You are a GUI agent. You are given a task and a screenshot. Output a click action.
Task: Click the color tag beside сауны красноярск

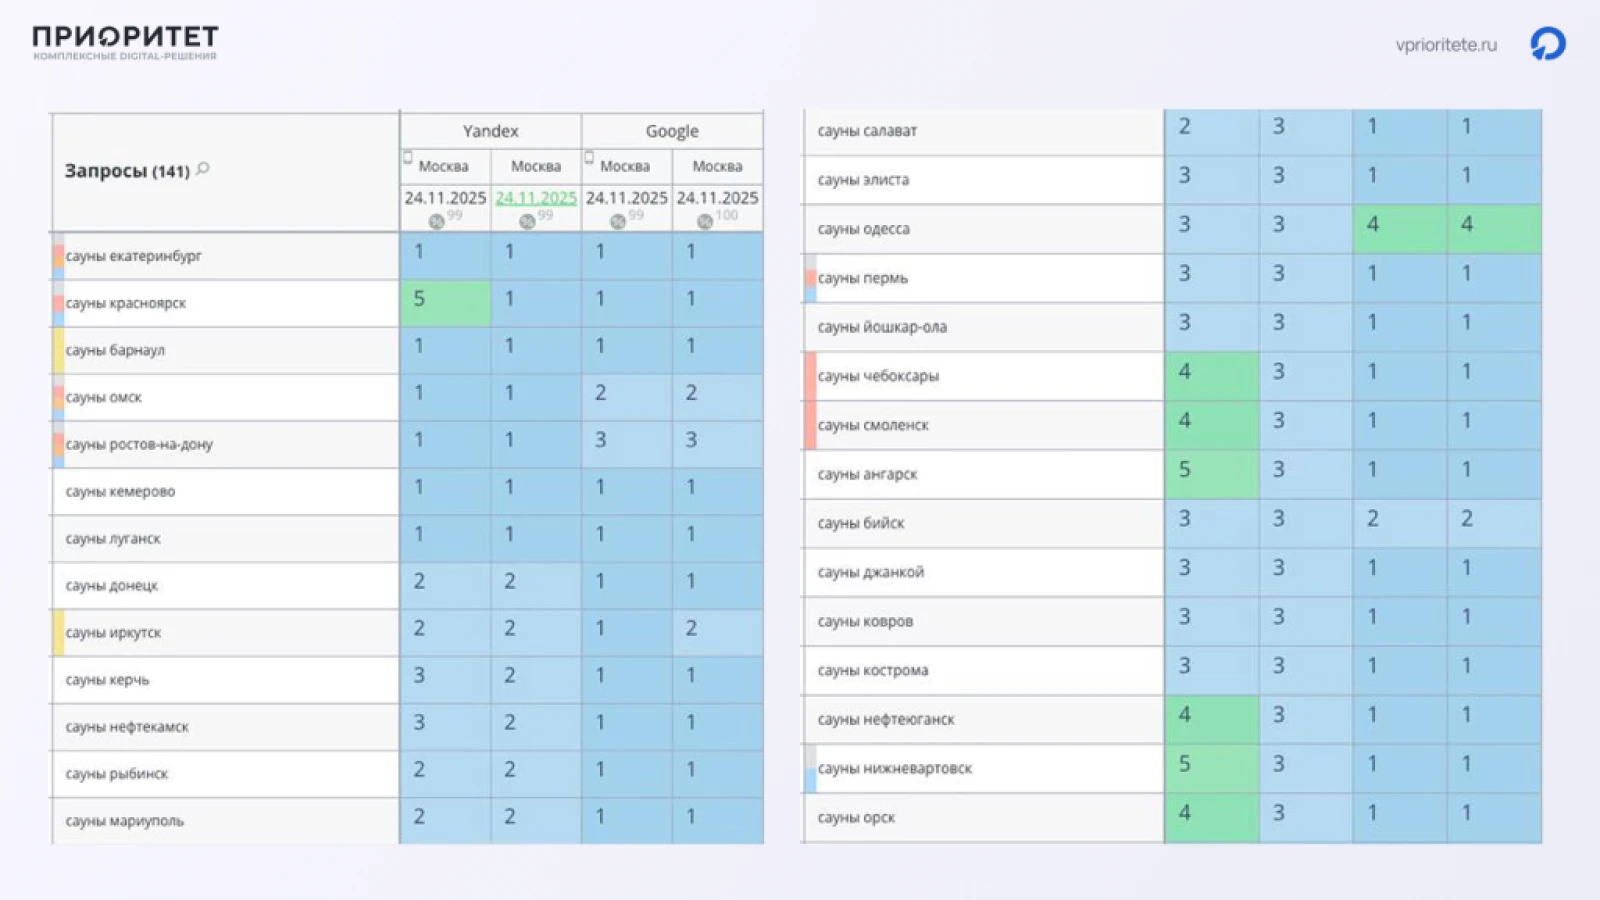[x=58, y=303]
